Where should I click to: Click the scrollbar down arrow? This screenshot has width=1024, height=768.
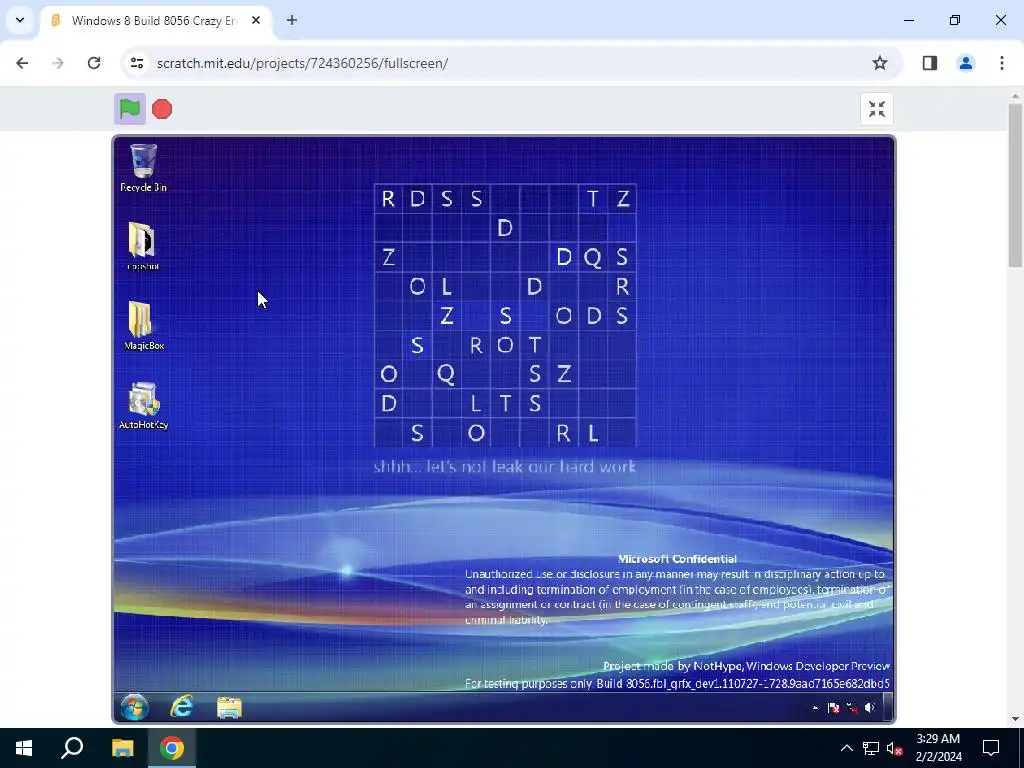(x=1015, y=719)
